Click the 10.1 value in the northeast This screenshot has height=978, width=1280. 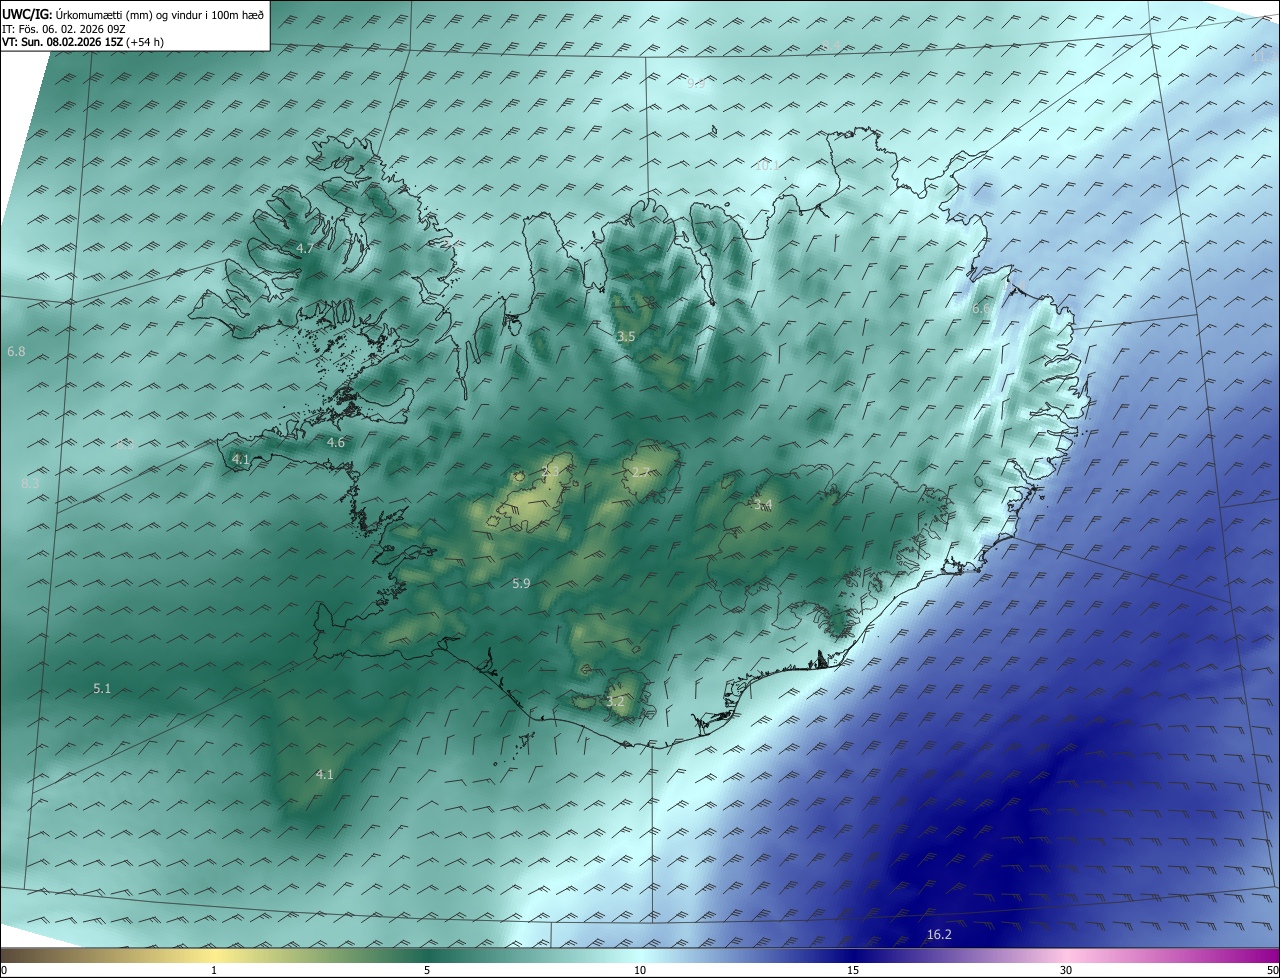[x=766, y=166]
